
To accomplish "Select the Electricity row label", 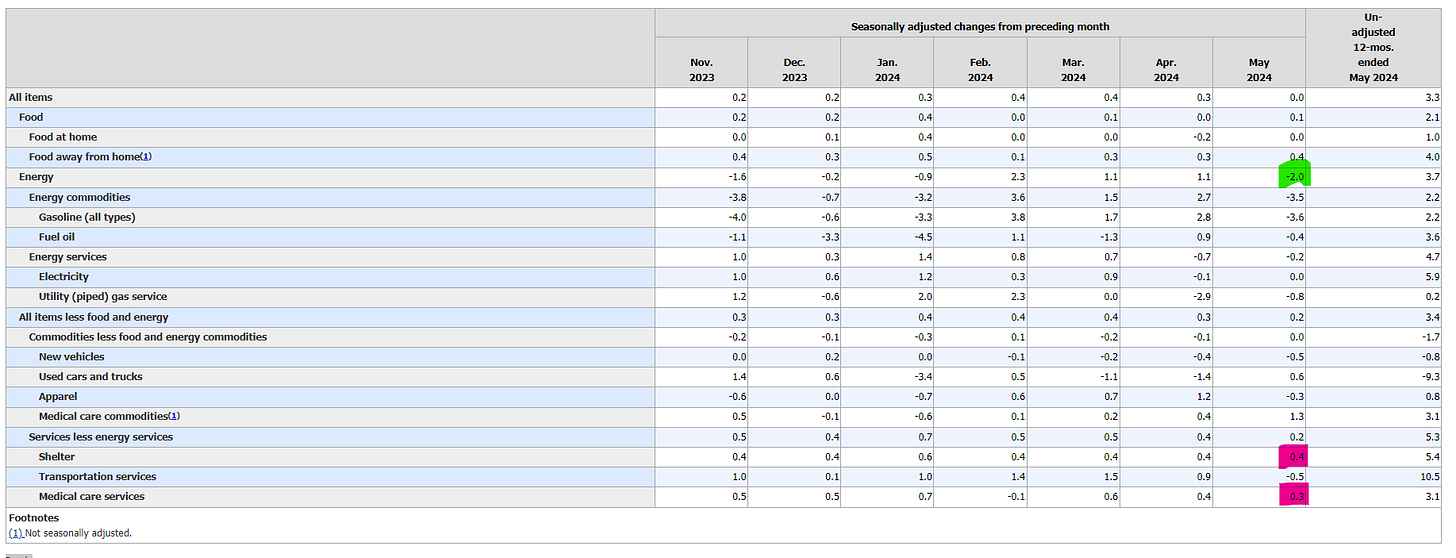I will tap(64, 277).
